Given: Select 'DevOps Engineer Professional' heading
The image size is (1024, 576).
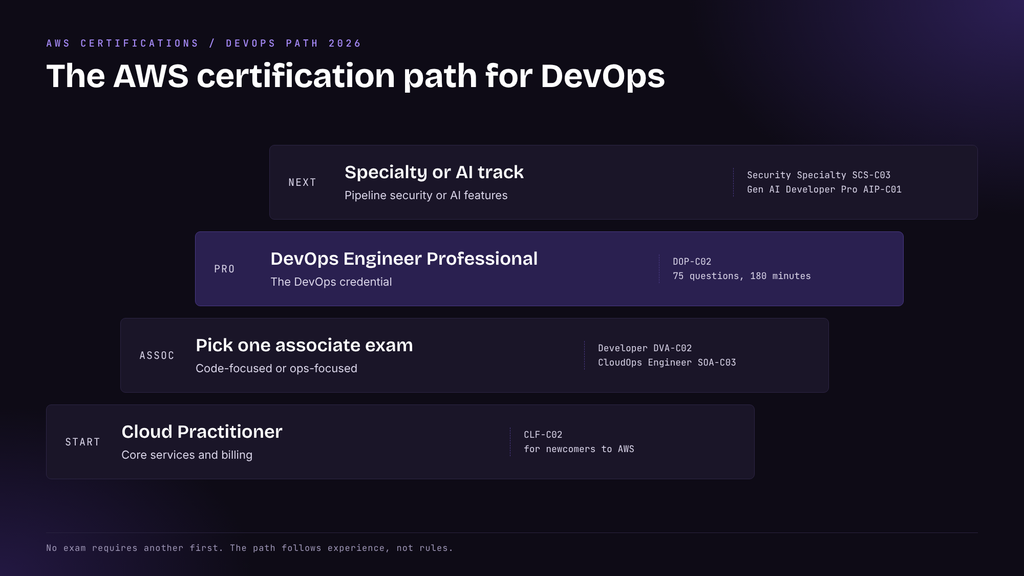Looking at the screenshot, I should (x=404, y=259).
